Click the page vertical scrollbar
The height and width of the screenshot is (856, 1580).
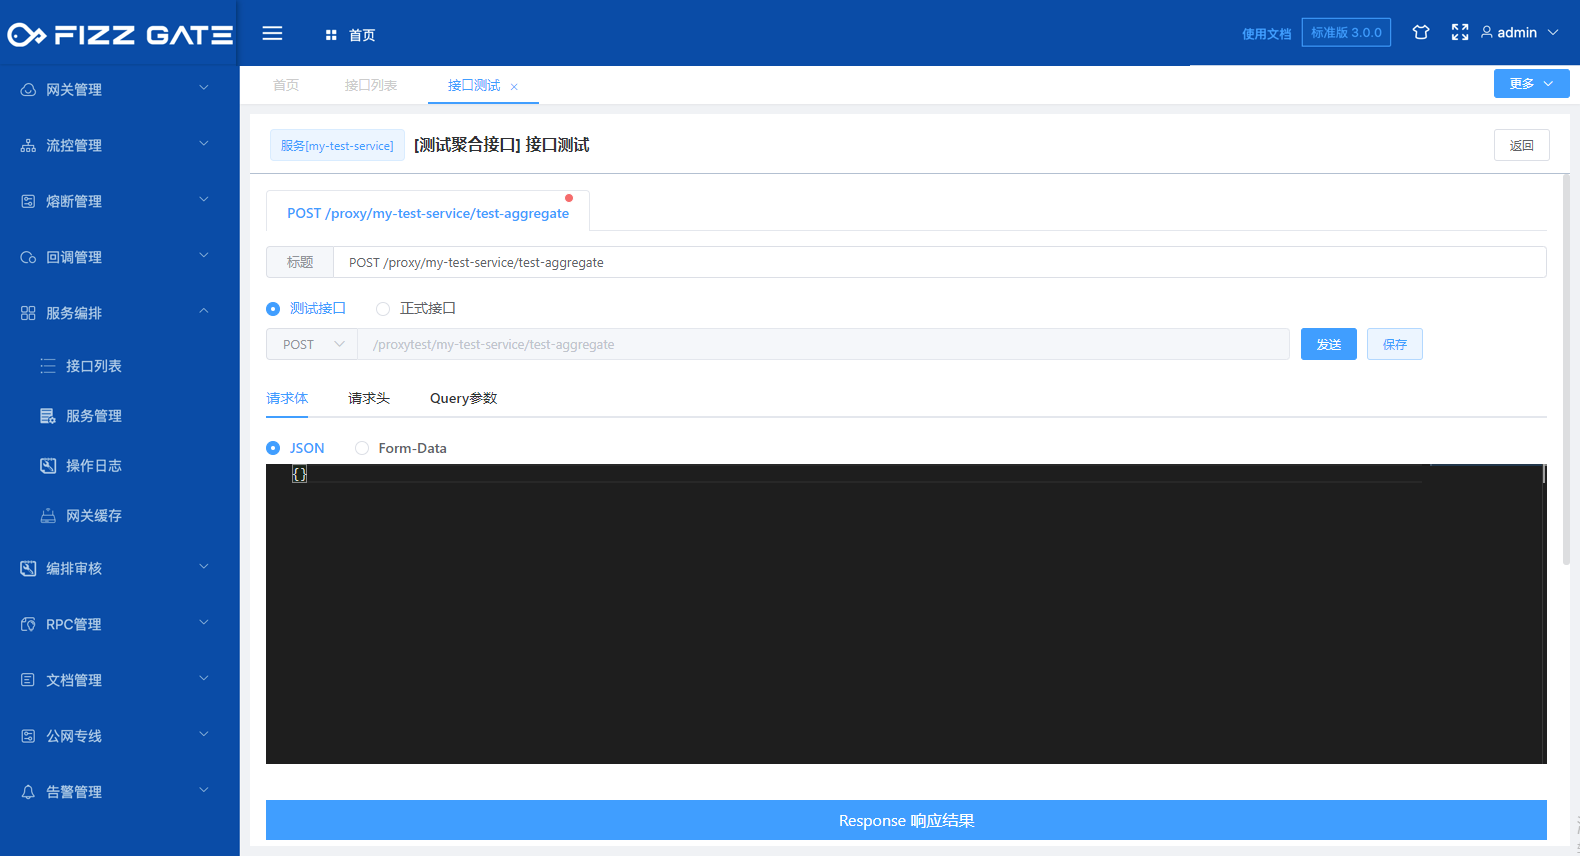tap(1566, 370)
